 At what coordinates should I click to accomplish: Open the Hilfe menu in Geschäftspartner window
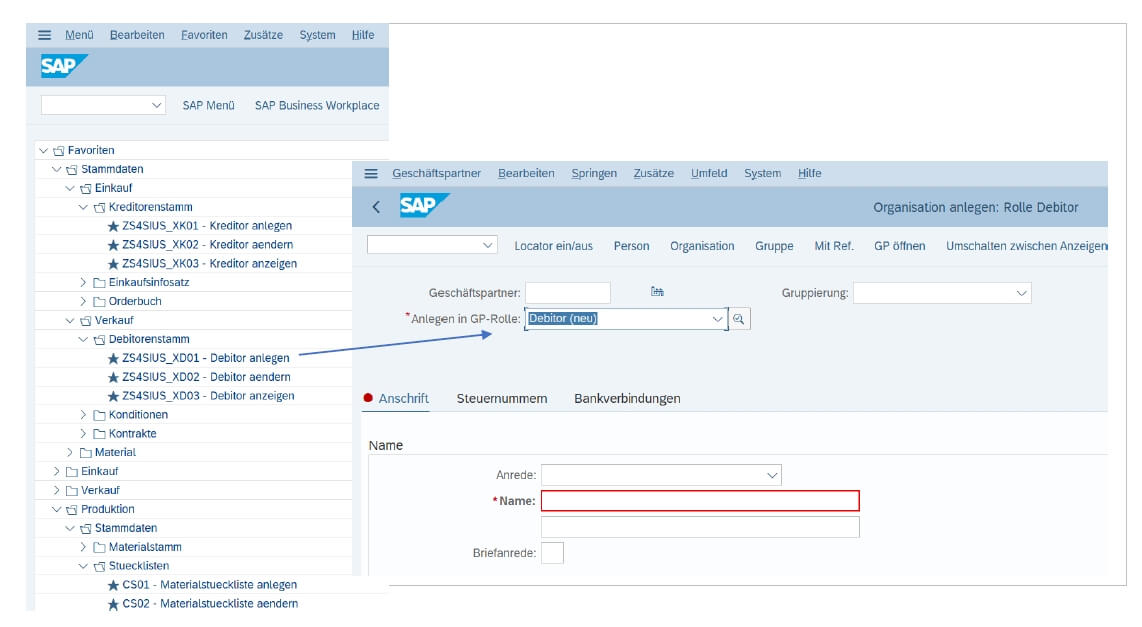coord(809,173)
